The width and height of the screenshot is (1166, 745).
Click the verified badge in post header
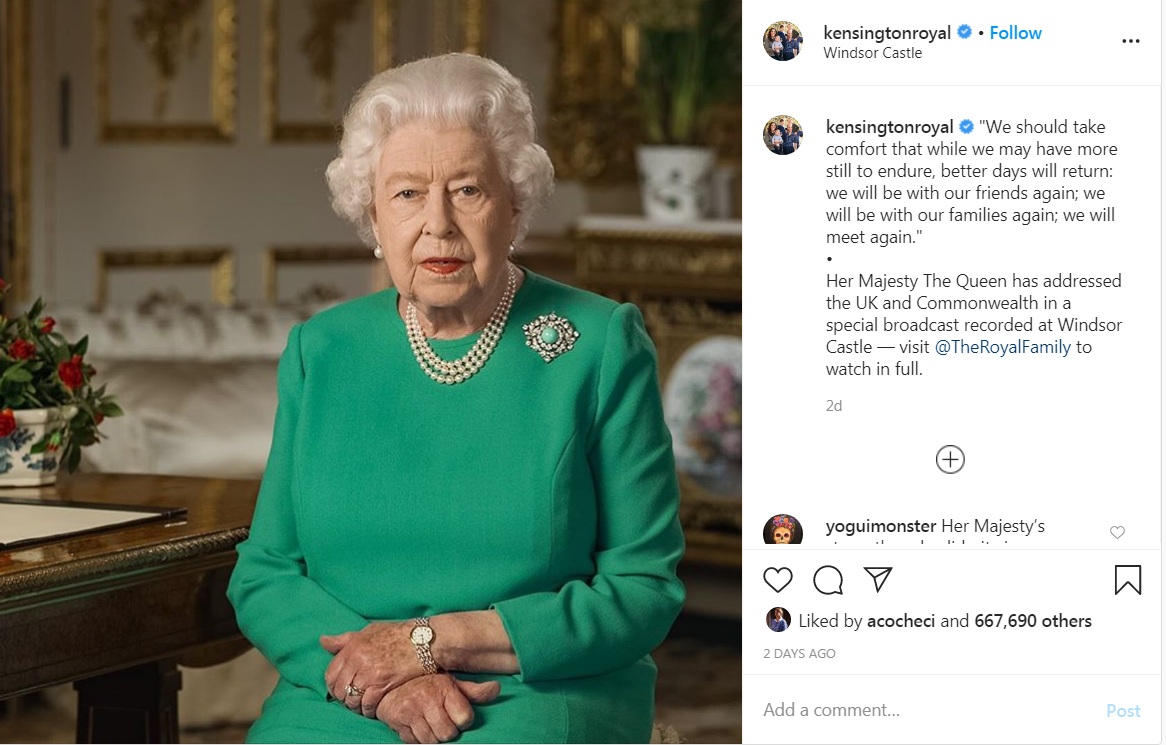tap(965, 33)
